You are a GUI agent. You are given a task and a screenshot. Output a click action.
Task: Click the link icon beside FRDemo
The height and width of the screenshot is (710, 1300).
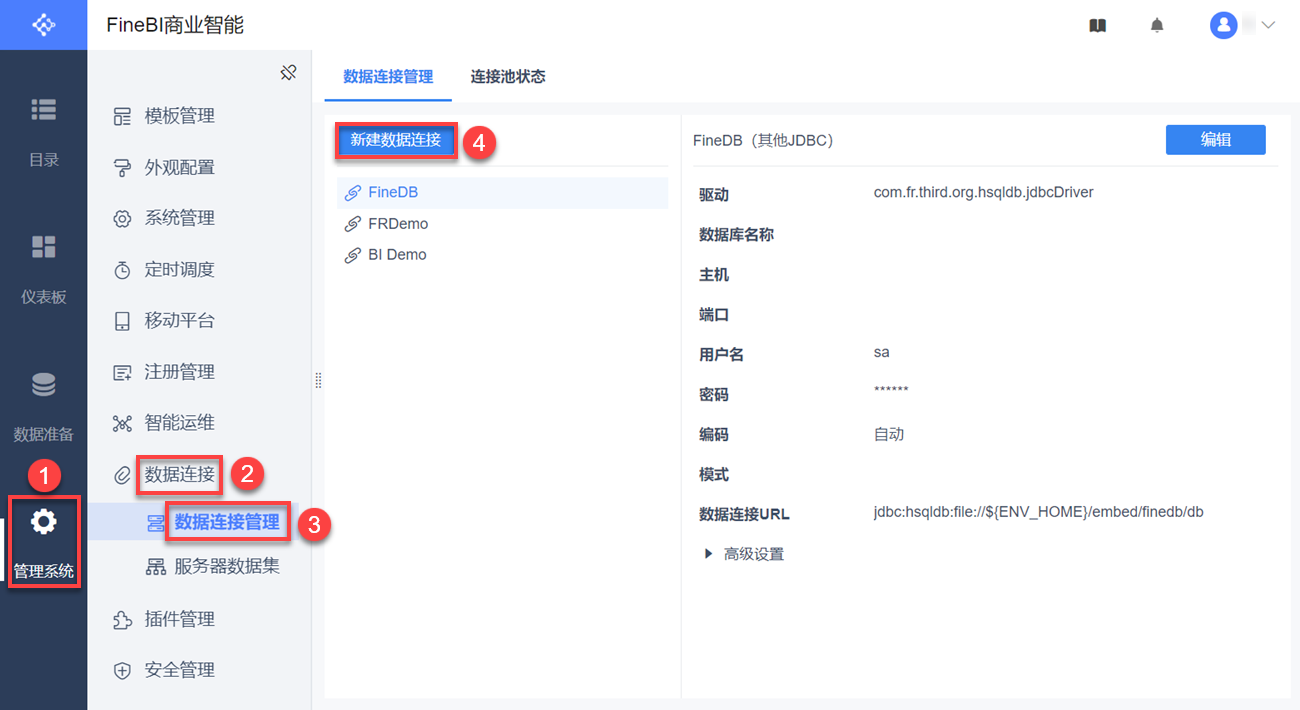pyautogui.click(x=352, y=224)
